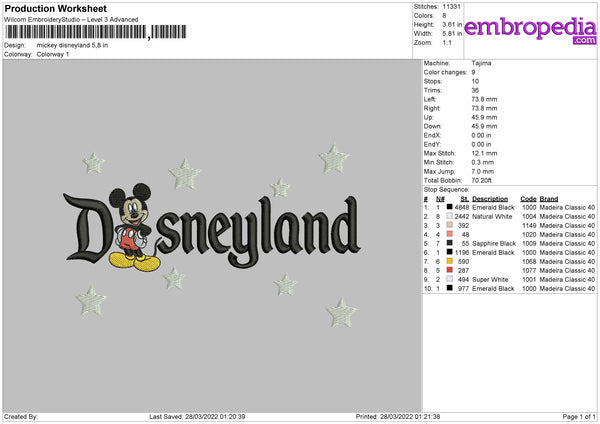Click the pink swatch for code 1020
This screenshot has height=424, width=600.
click(x=450, y=234)
